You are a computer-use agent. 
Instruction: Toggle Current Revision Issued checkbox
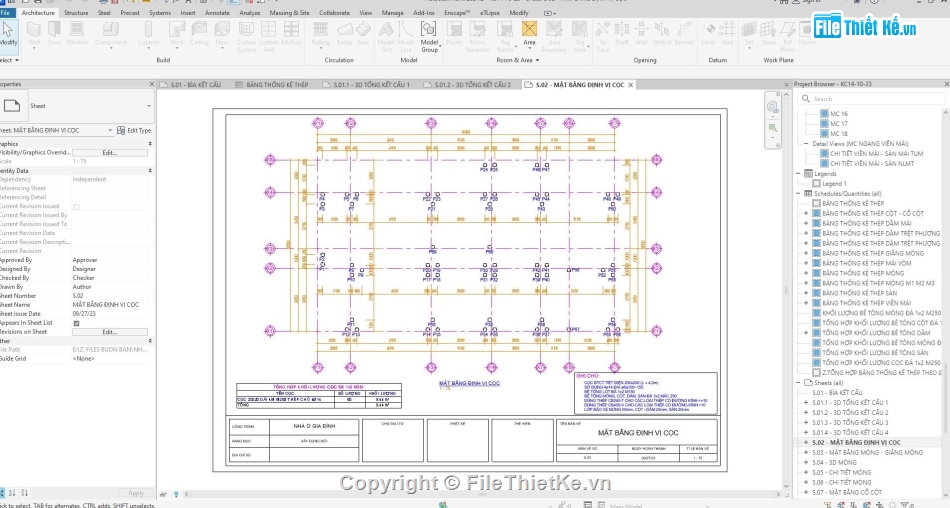(76, 207)
